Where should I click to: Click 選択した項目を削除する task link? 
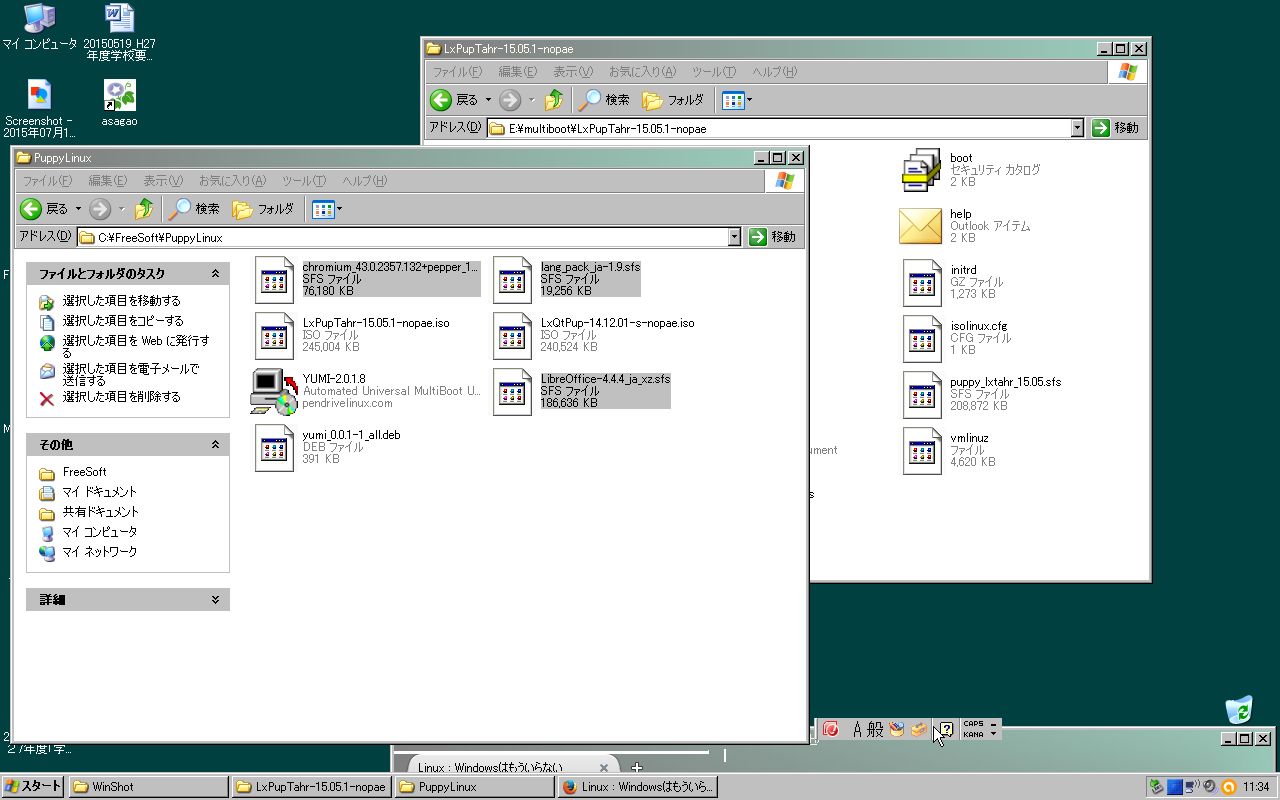coord(121,397)
